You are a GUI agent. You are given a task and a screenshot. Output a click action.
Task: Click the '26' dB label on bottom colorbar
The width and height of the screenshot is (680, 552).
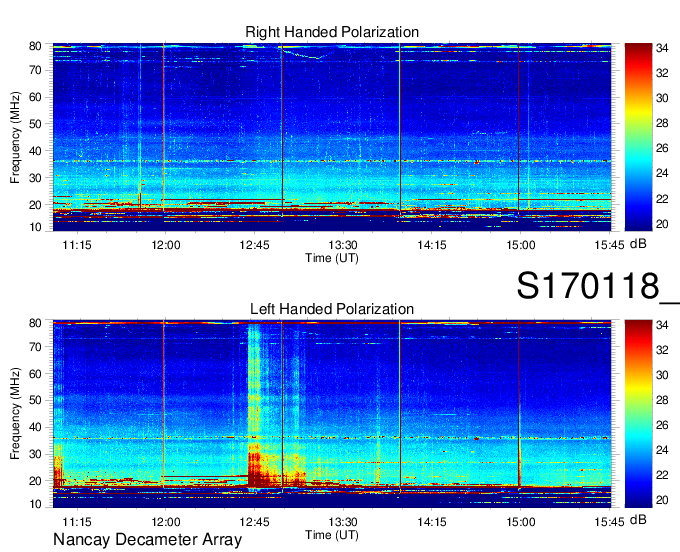(662, 425)
